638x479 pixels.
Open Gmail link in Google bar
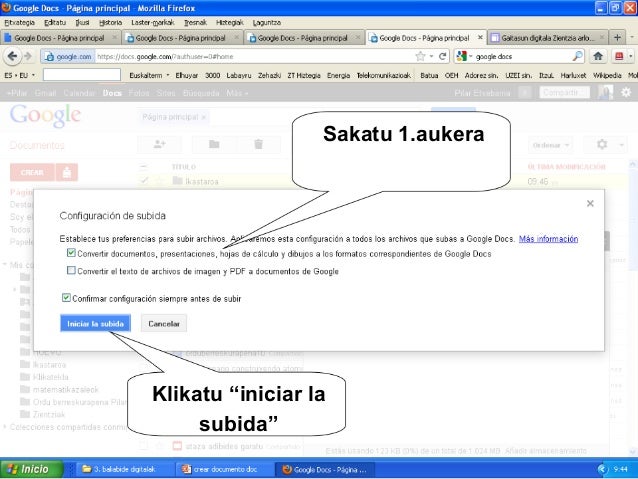pos(45,93)
